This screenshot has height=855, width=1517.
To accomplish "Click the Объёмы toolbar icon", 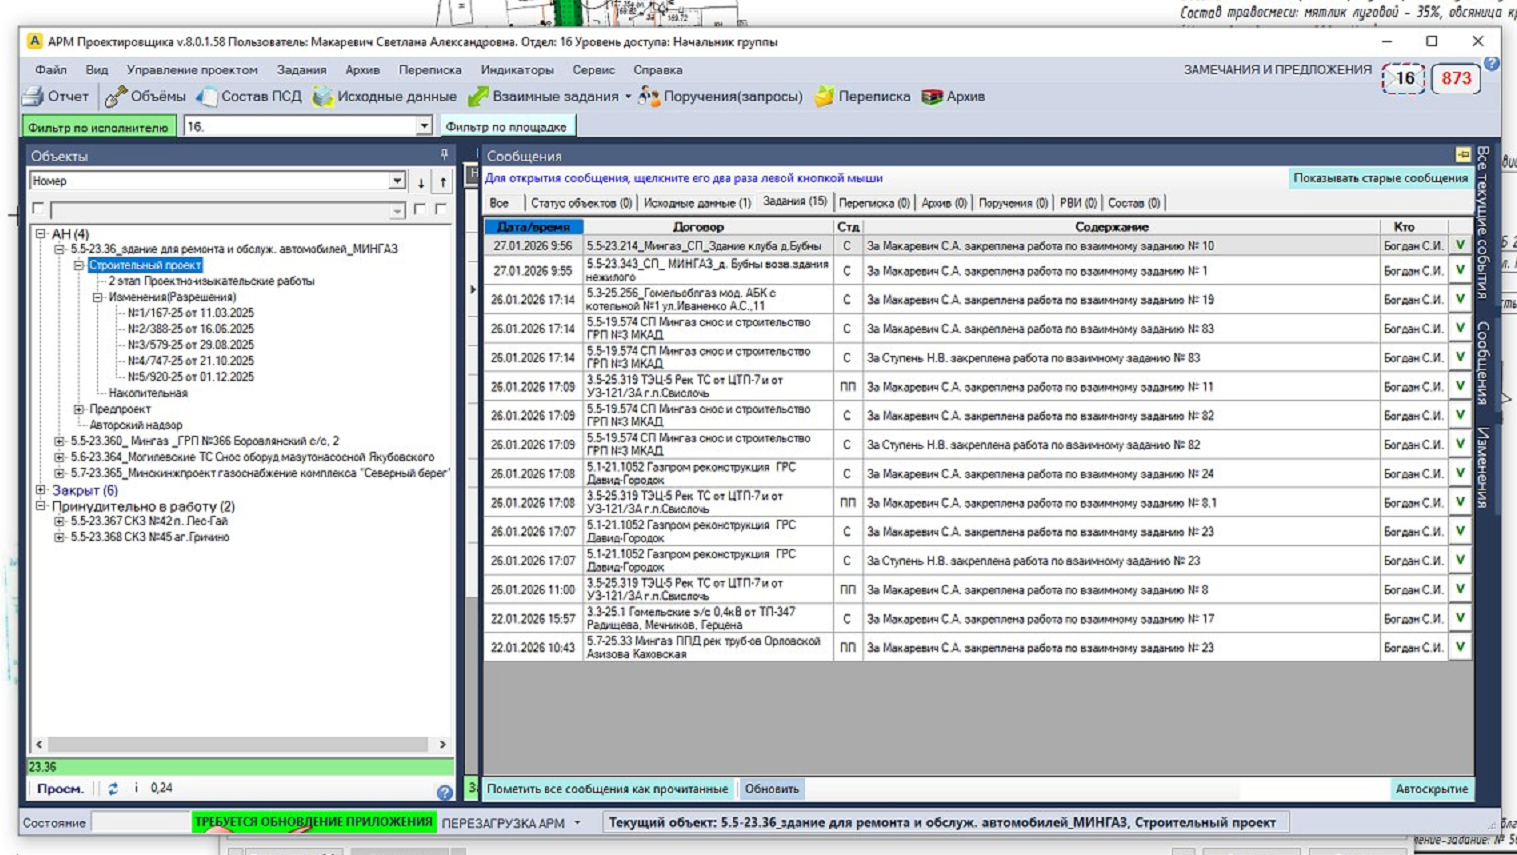I will [x=117, y=97].
